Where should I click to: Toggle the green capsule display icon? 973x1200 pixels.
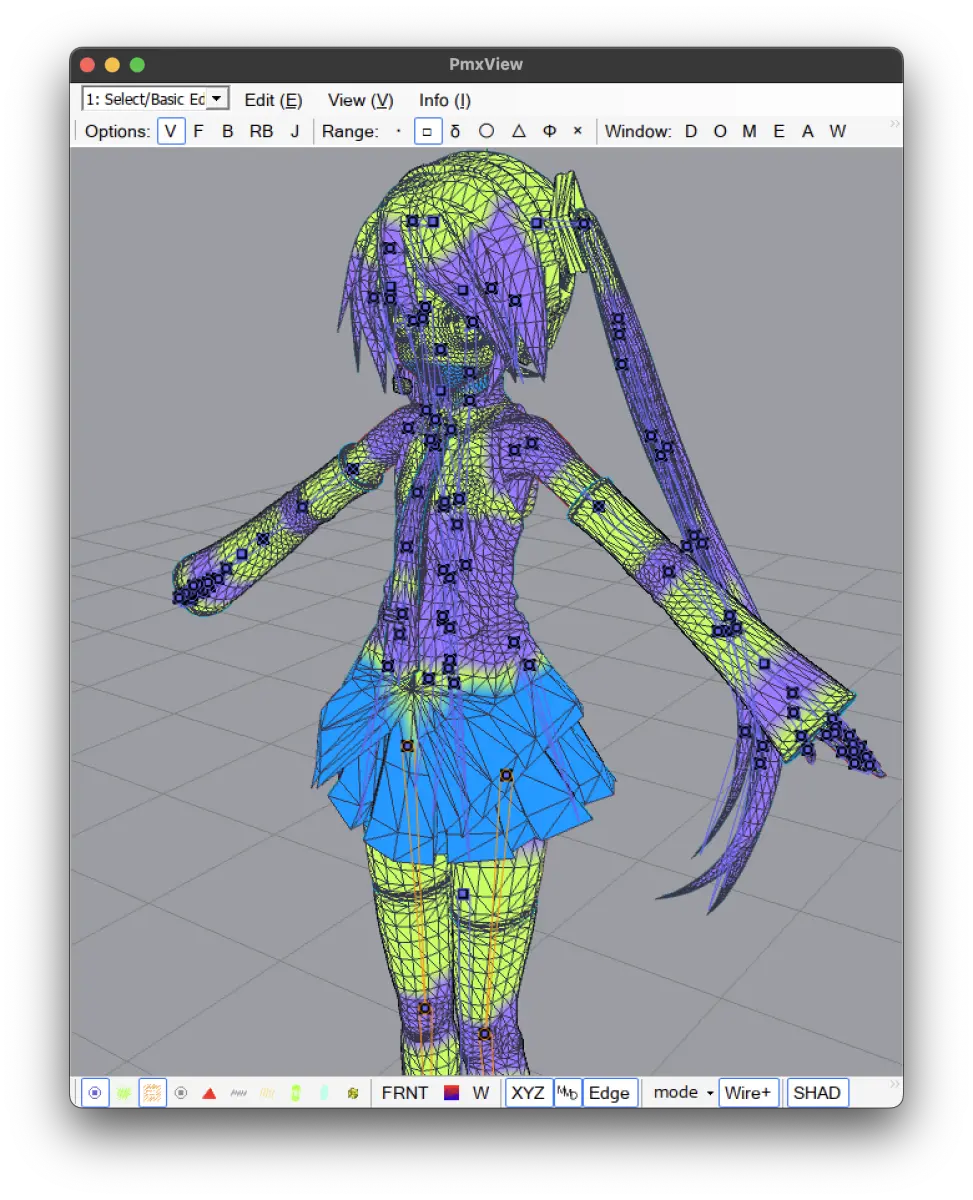[295, 1093]
